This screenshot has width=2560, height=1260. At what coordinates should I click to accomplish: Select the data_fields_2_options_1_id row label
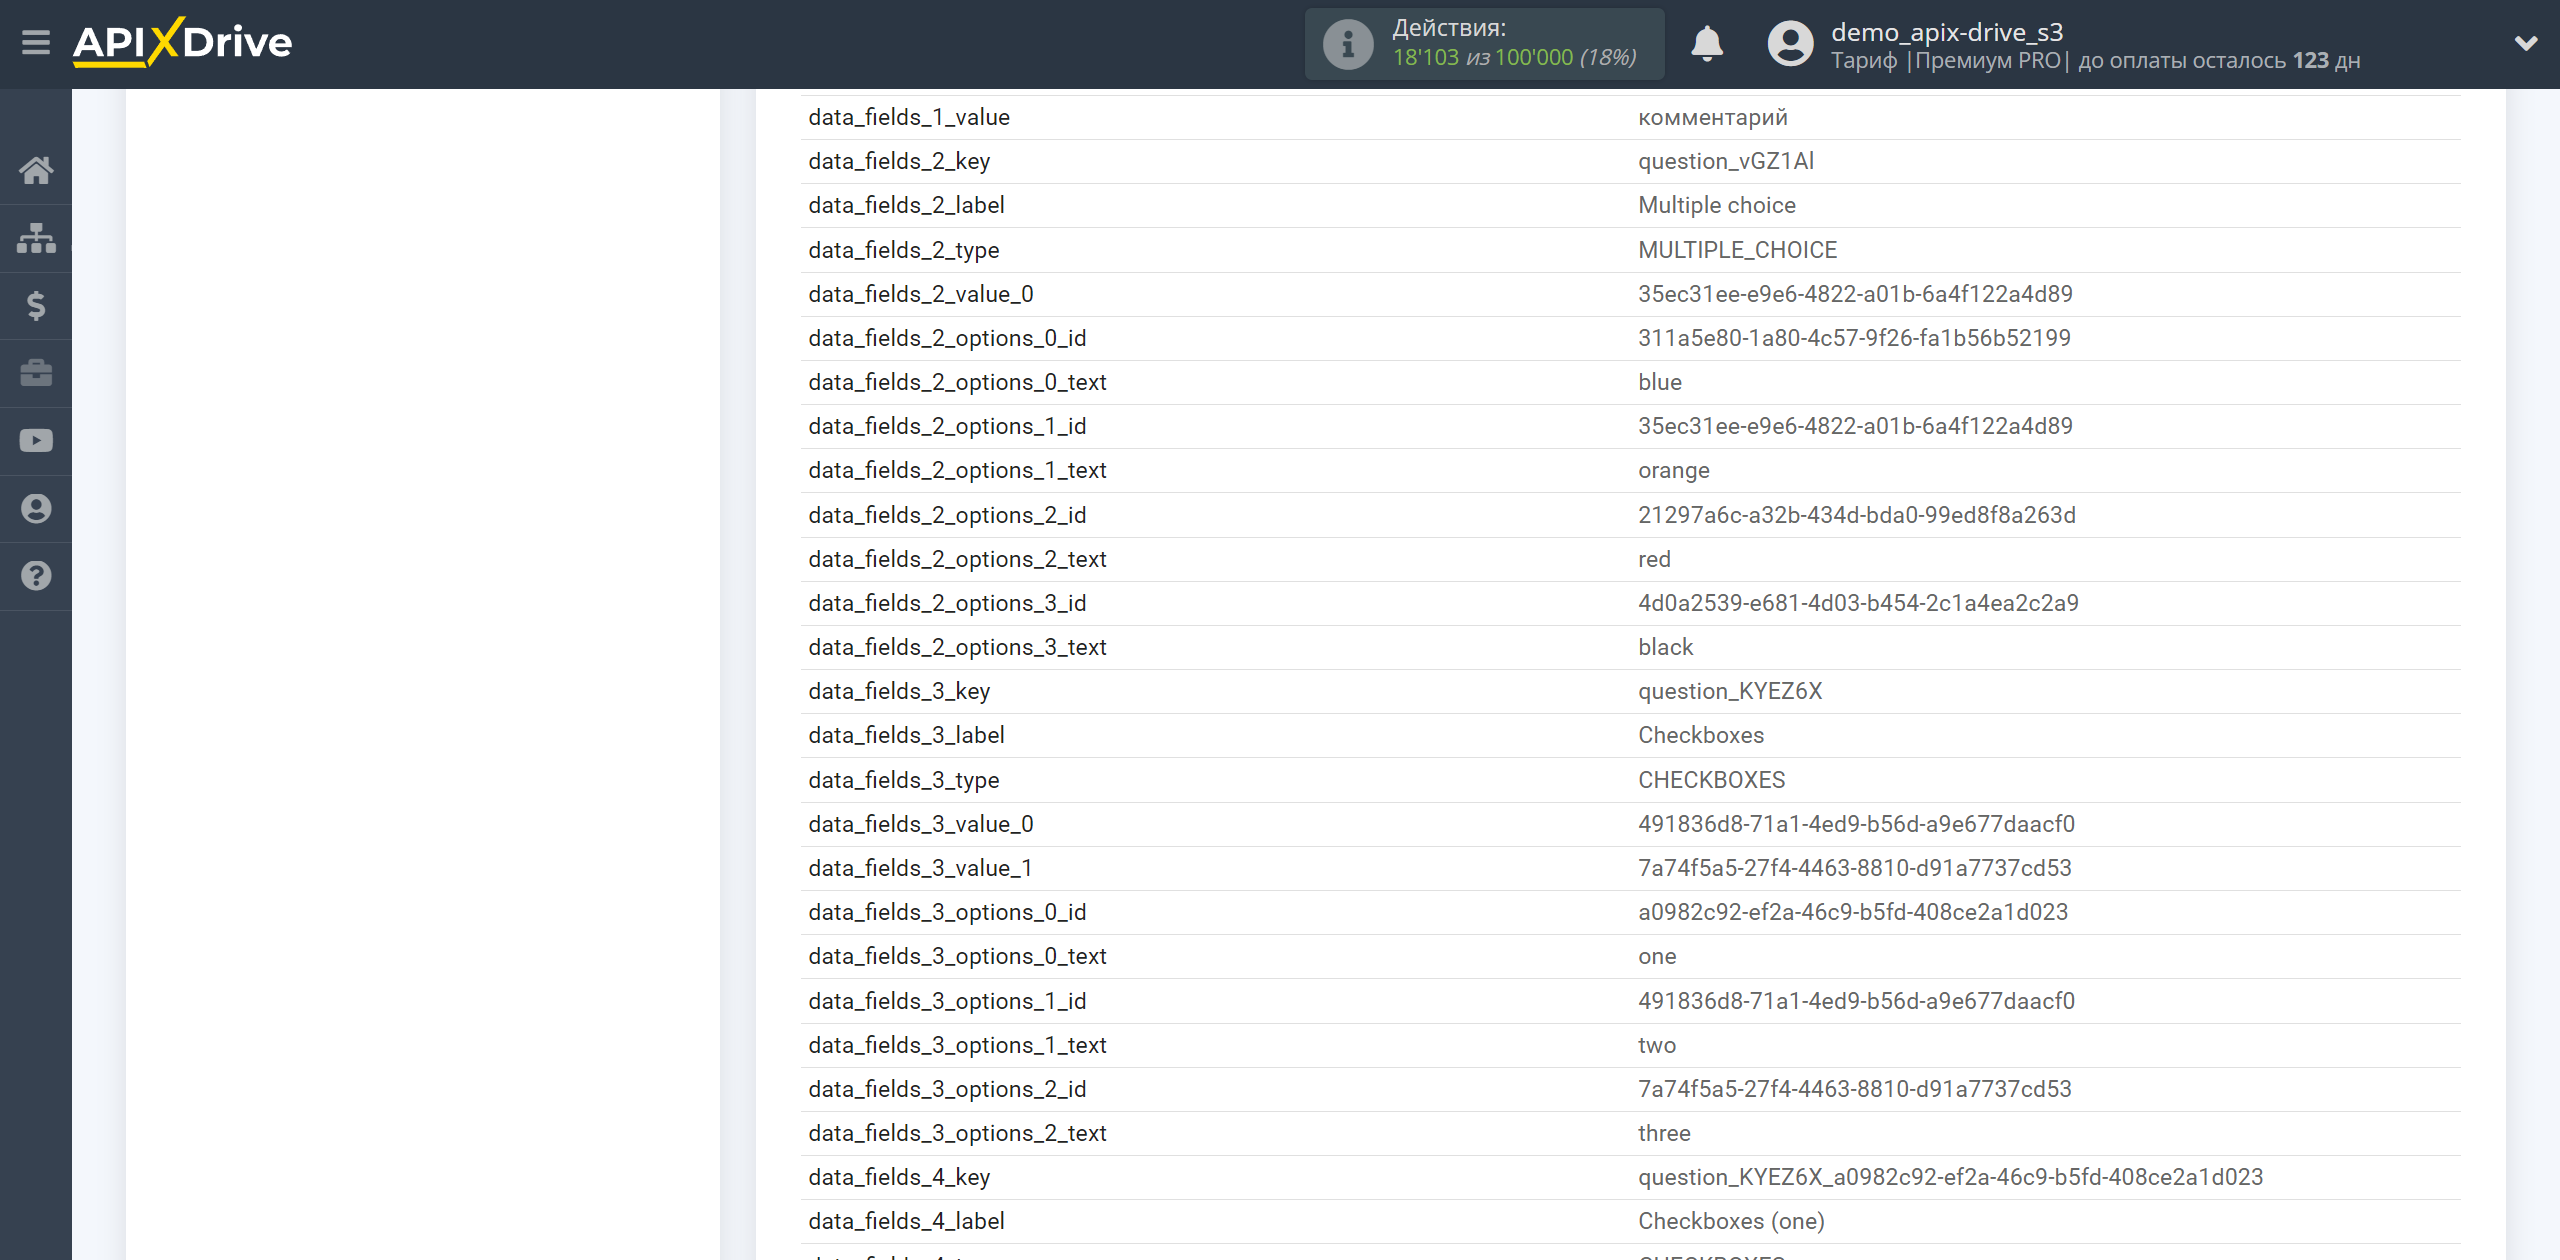point(947,426)
